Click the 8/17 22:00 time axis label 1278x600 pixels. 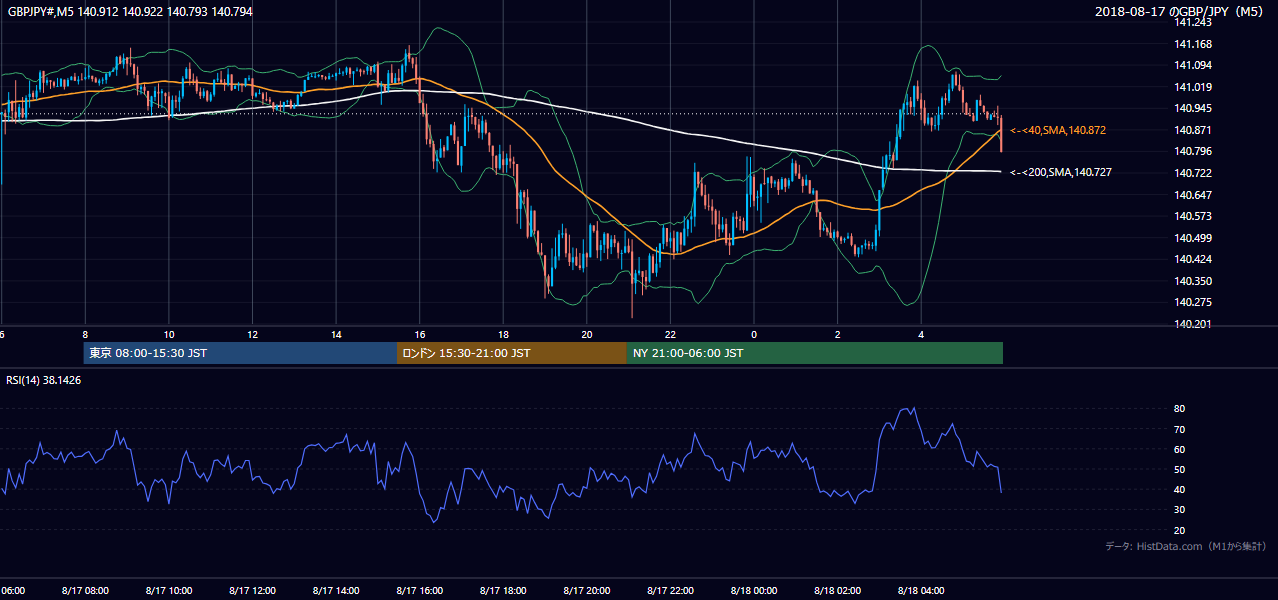coord(672,591)
